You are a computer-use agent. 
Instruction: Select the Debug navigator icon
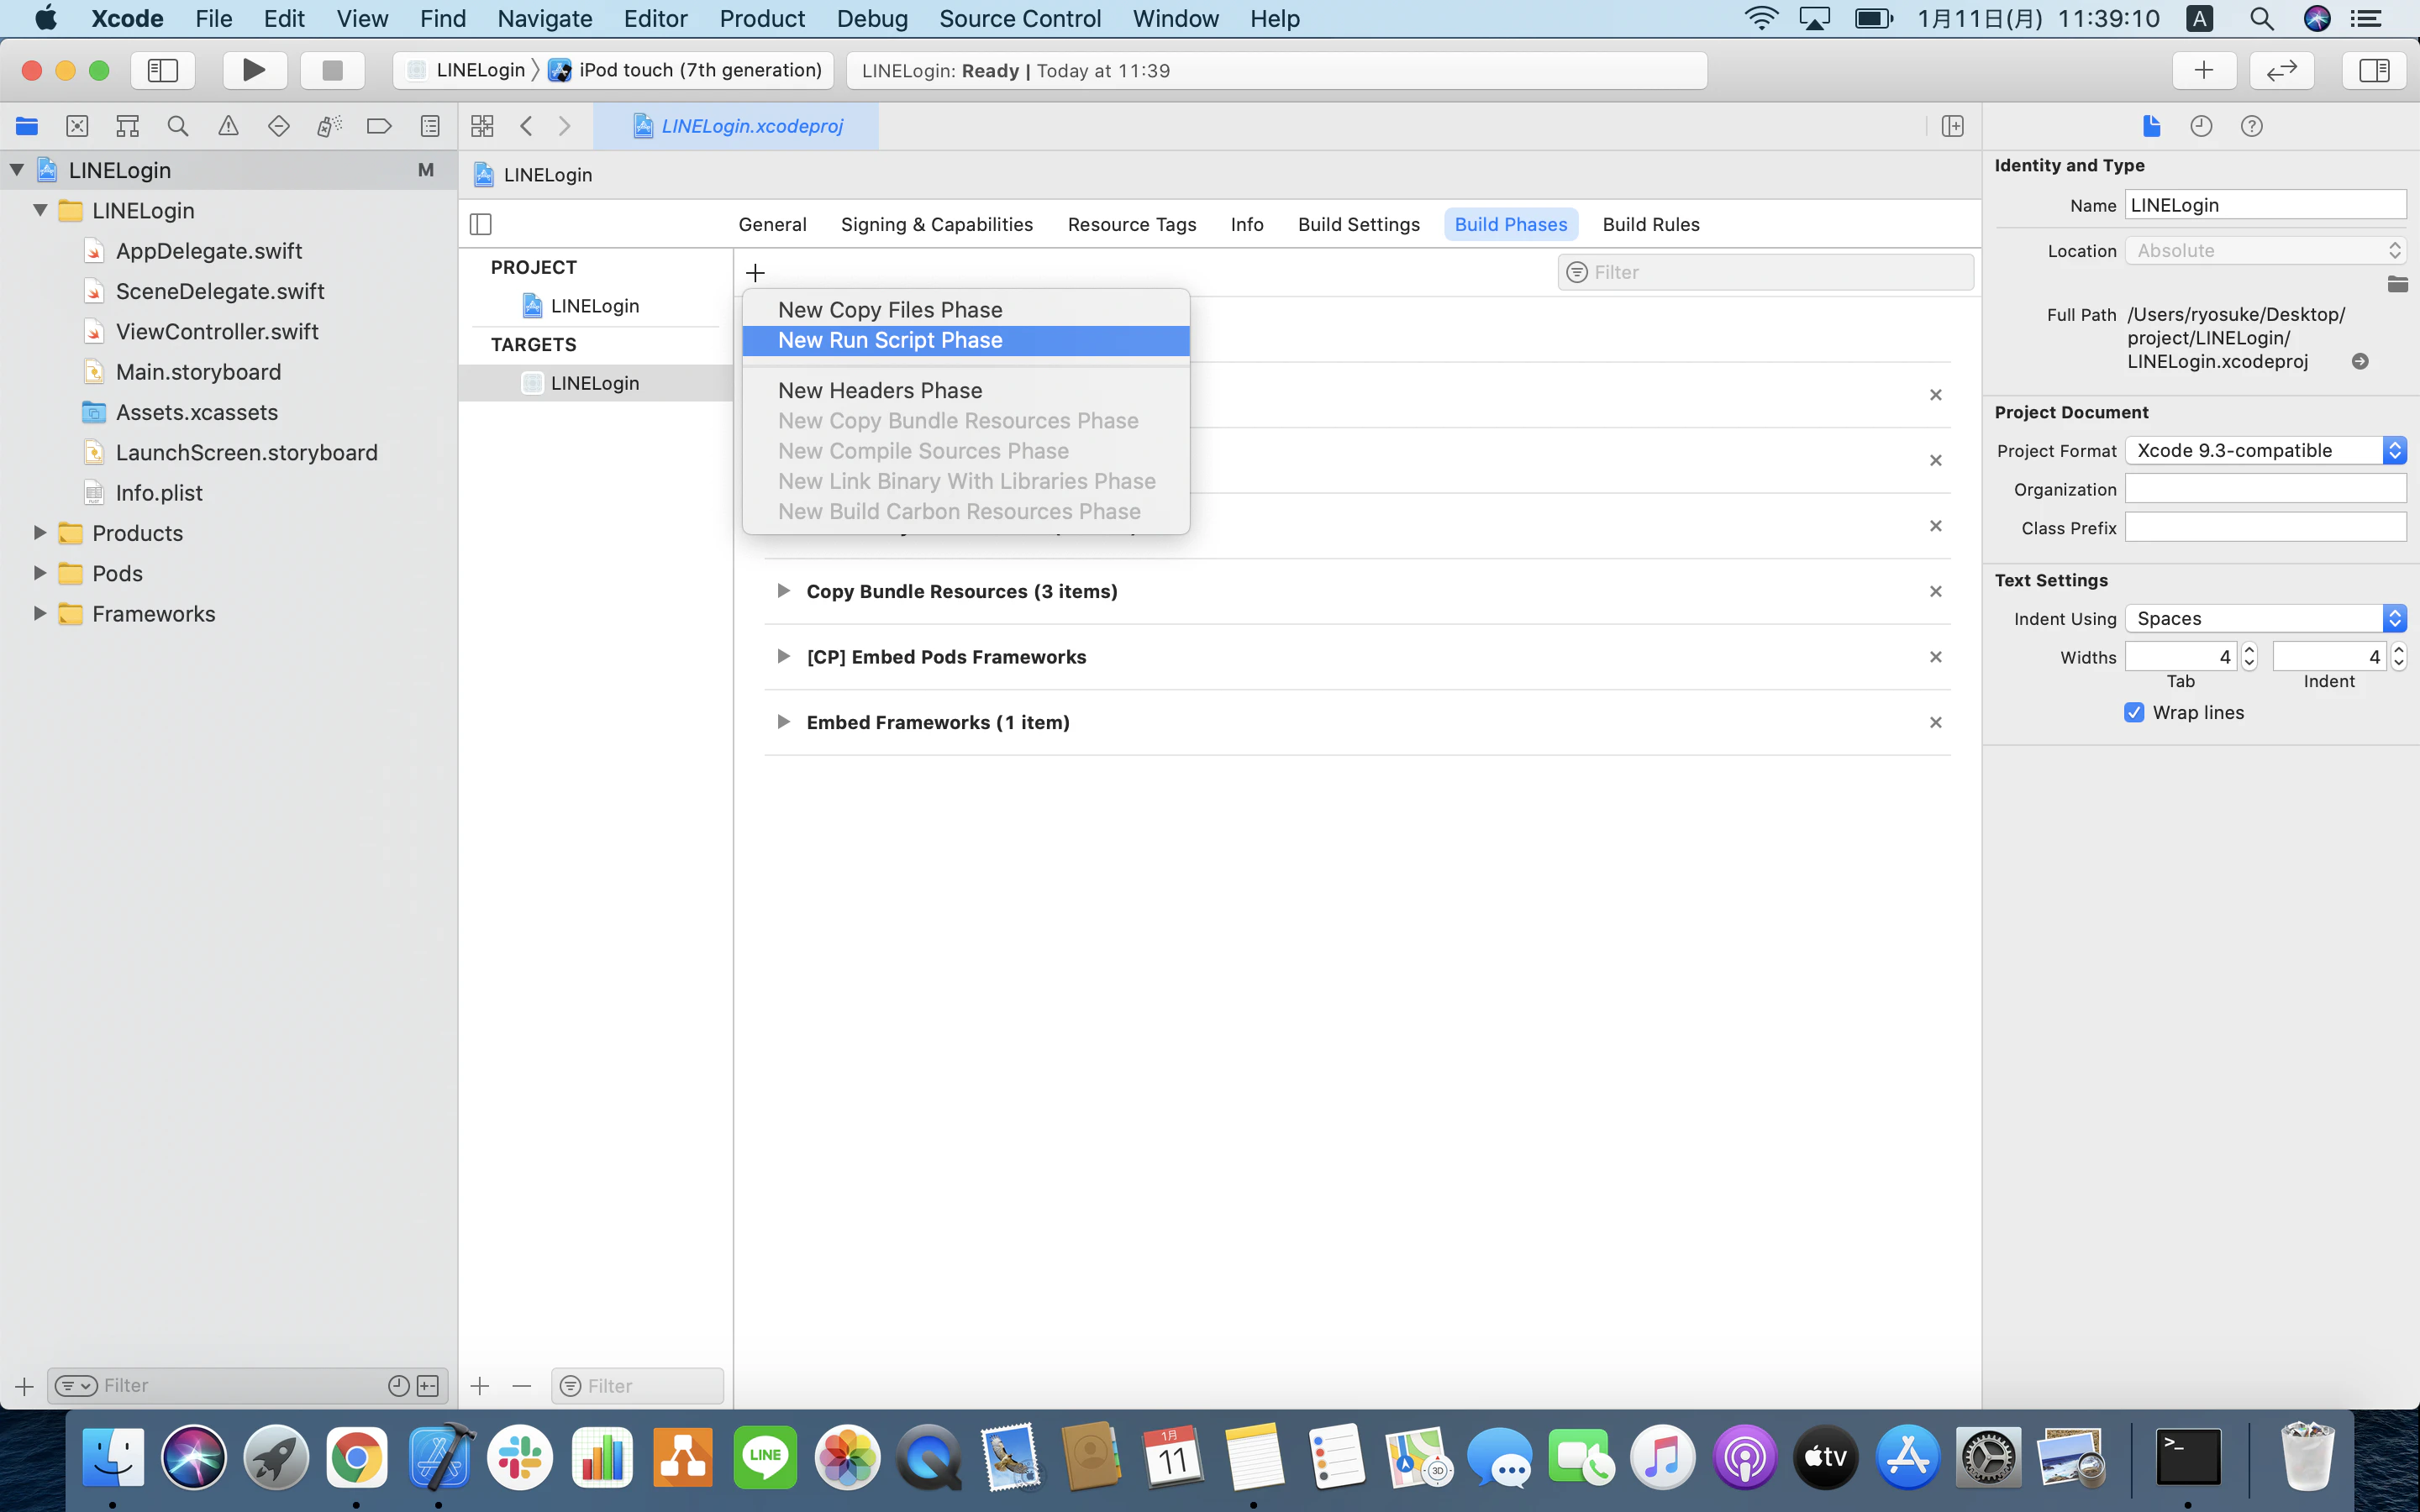pos(329,126)
